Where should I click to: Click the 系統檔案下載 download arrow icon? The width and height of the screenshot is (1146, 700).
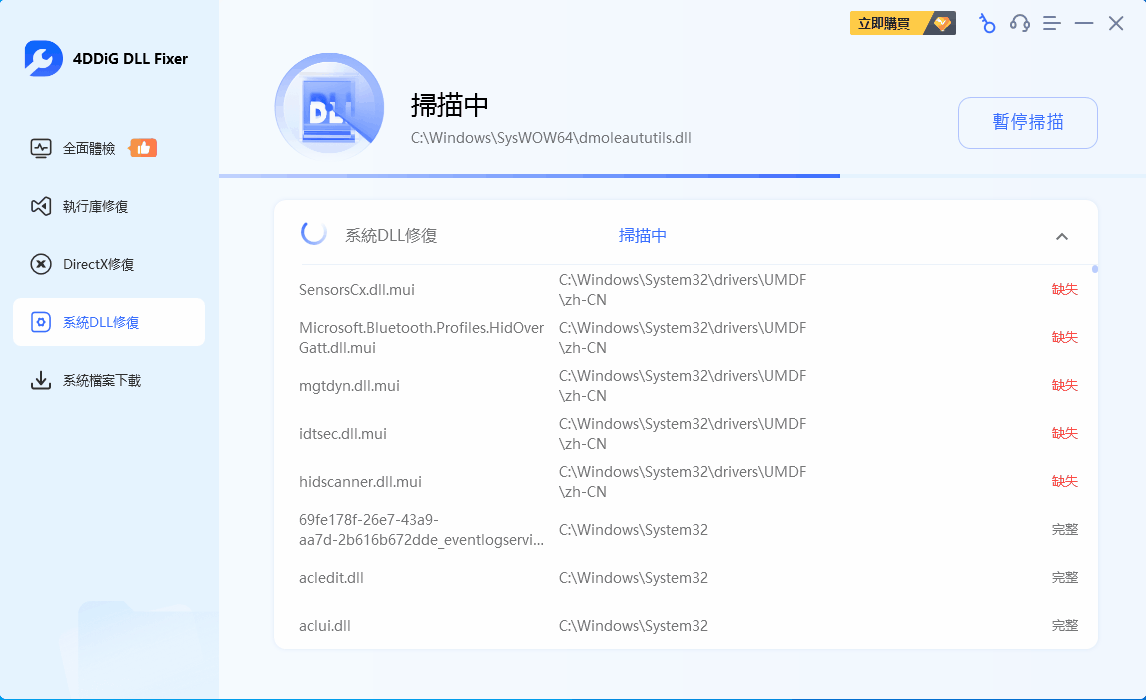tap(41, 381)
